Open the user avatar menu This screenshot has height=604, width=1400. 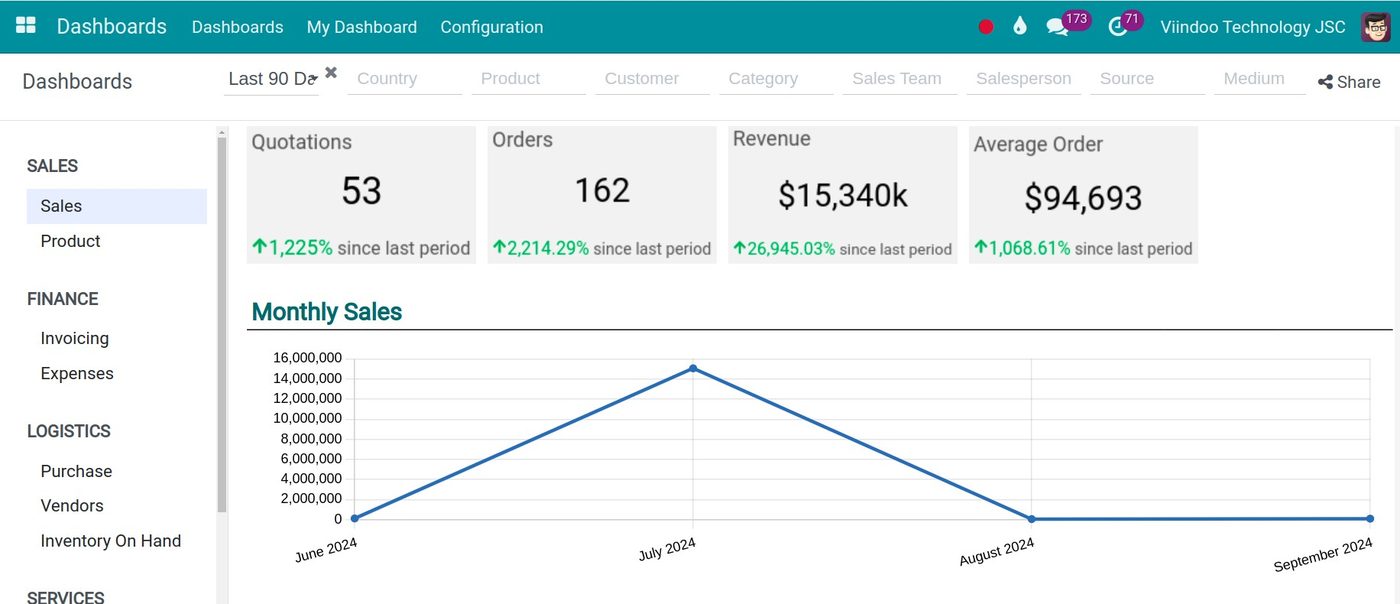[x=1376, y=27]
